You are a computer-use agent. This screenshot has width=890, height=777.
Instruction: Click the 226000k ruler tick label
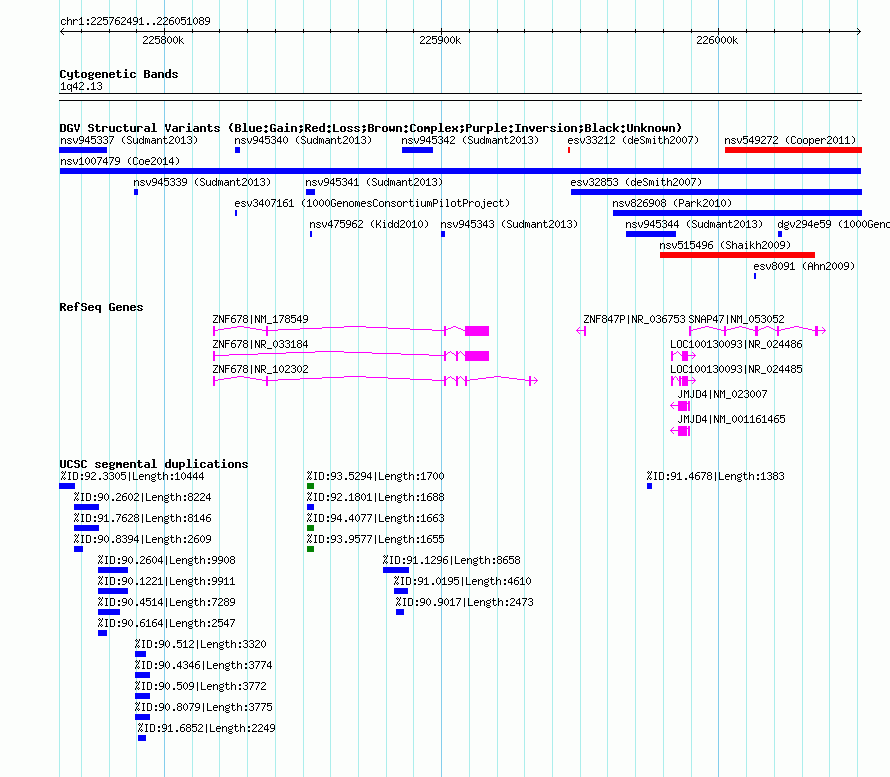click(717, 40)
